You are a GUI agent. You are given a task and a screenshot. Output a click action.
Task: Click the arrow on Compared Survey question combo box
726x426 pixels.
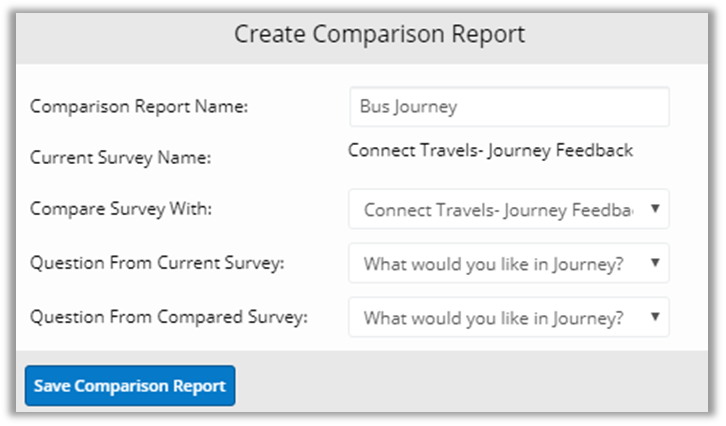(x=654, y=318)
